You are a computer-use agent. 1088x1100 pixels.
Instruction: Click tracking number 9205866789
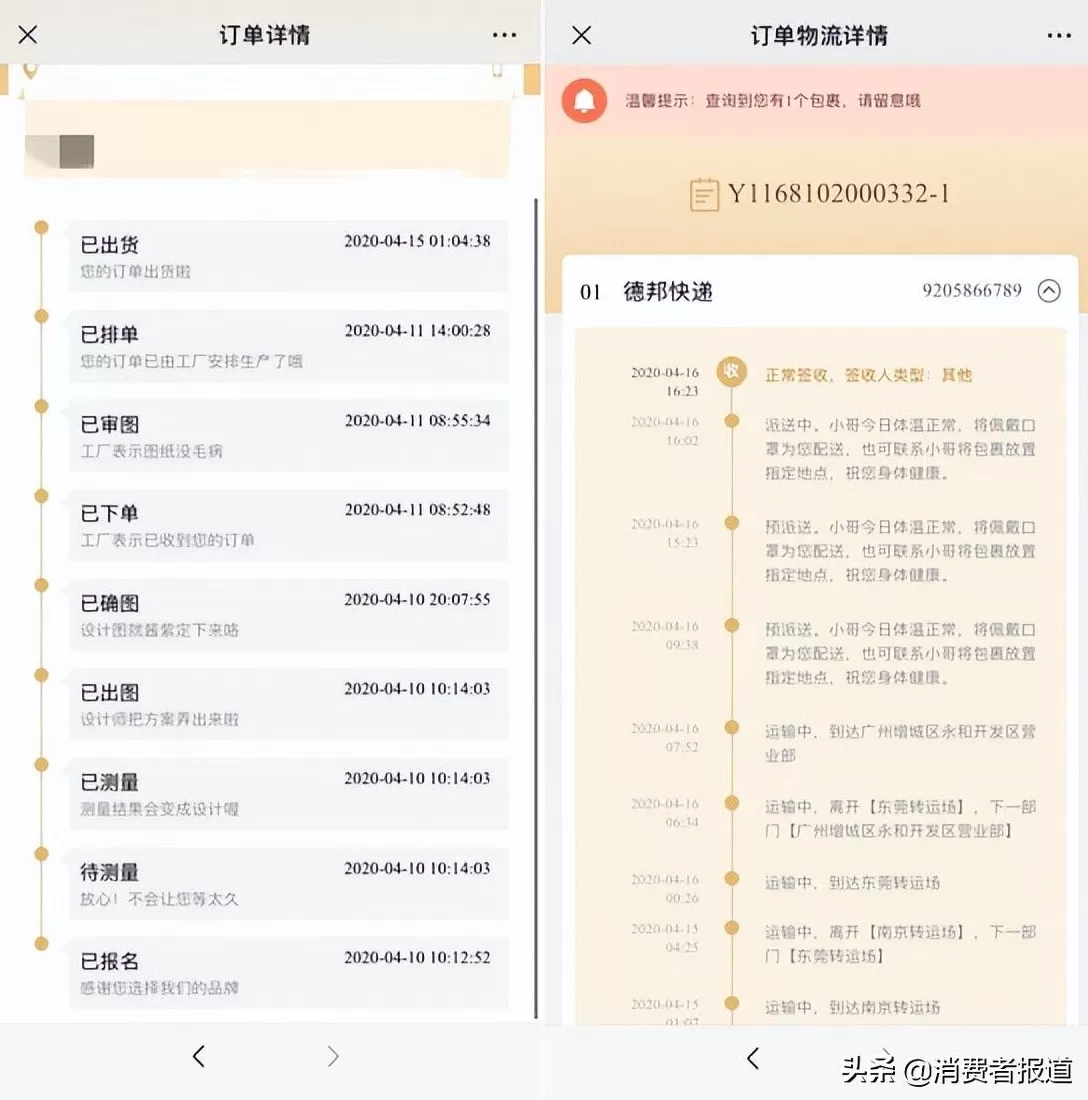(971, 291)
